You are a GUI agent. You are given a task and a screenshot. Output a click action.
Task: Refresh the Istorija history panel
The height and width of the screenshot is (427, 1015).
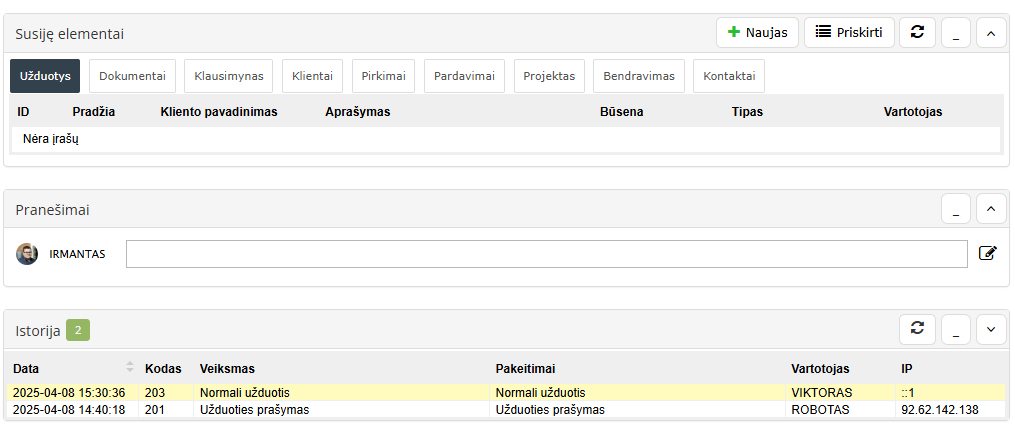coord(917,328)
